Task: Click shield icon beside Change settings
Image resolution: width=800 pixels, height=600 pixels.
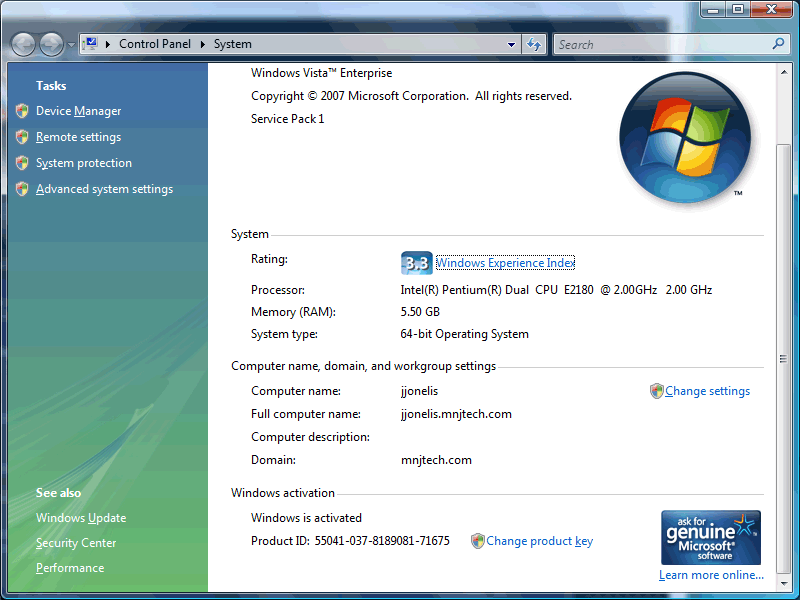Action: click(657, 391)
